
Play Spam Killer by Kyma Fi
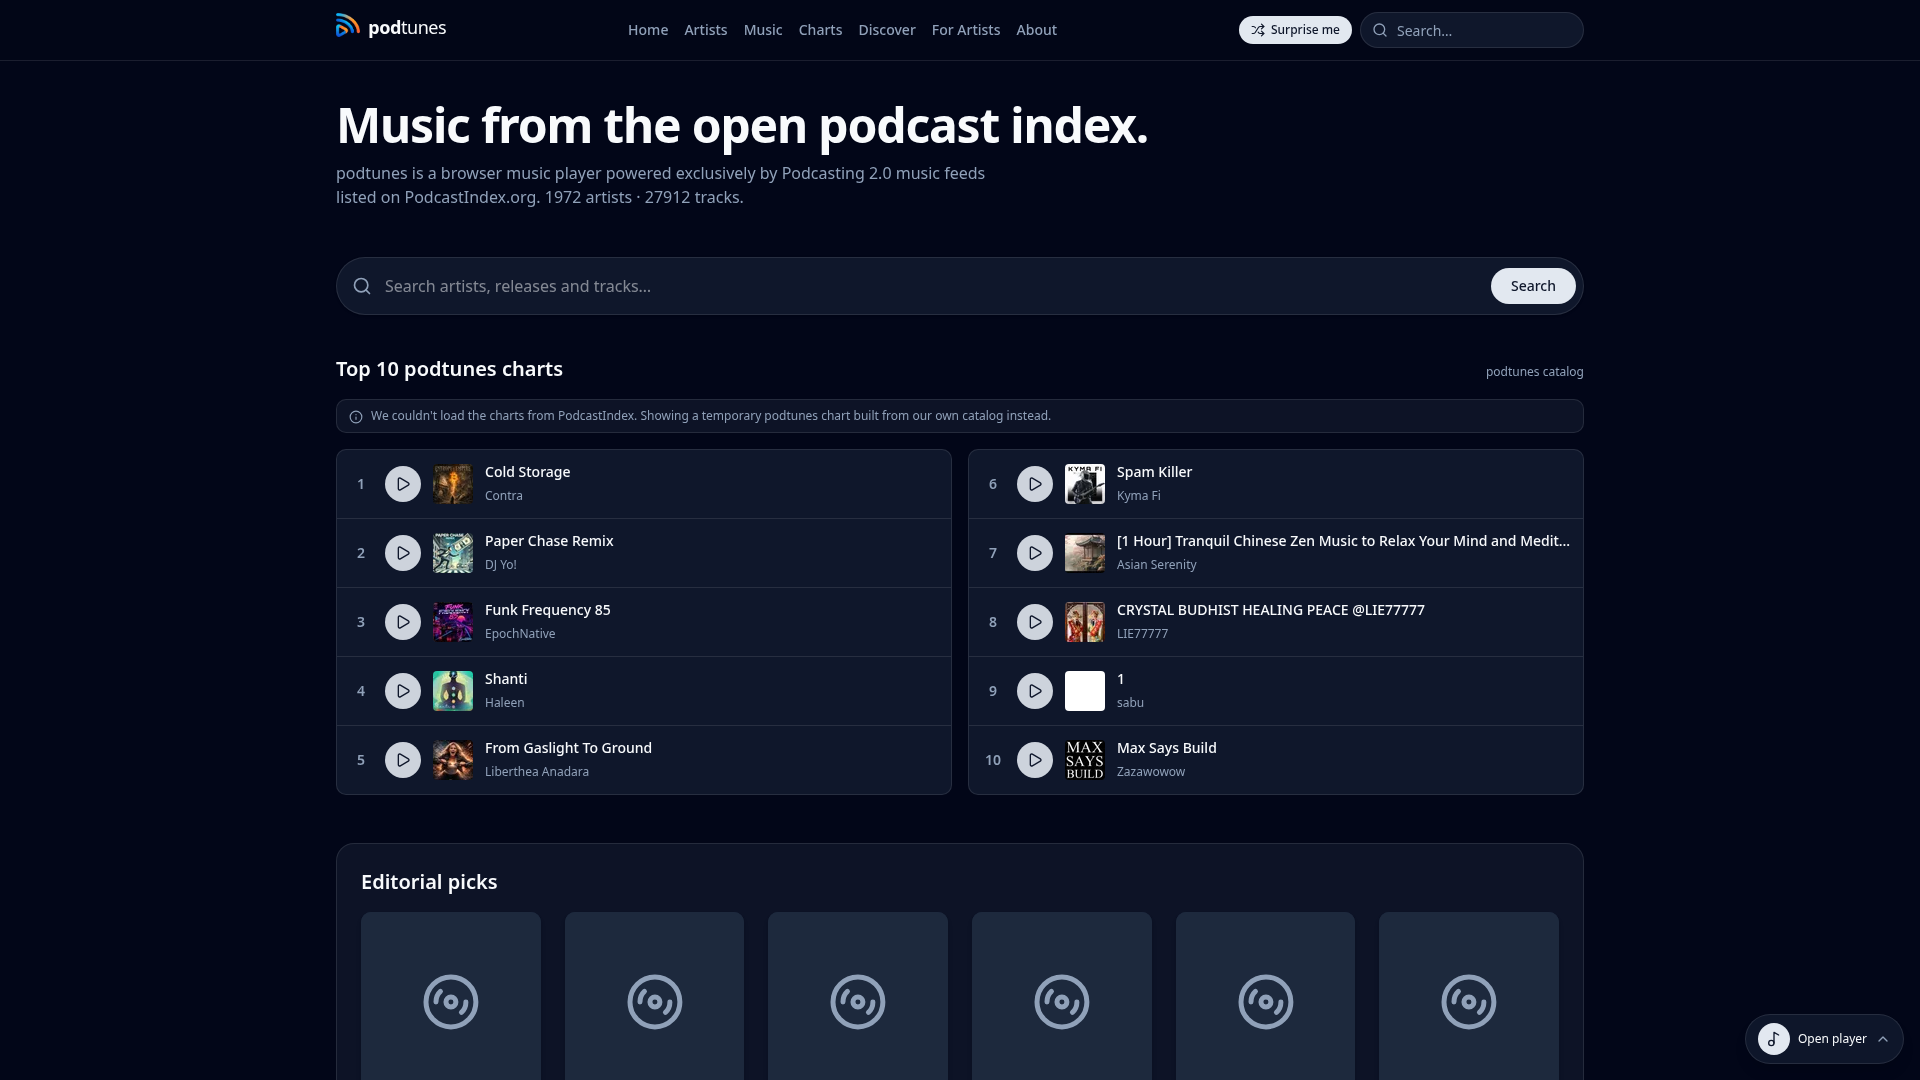(x=1035, y=484)
